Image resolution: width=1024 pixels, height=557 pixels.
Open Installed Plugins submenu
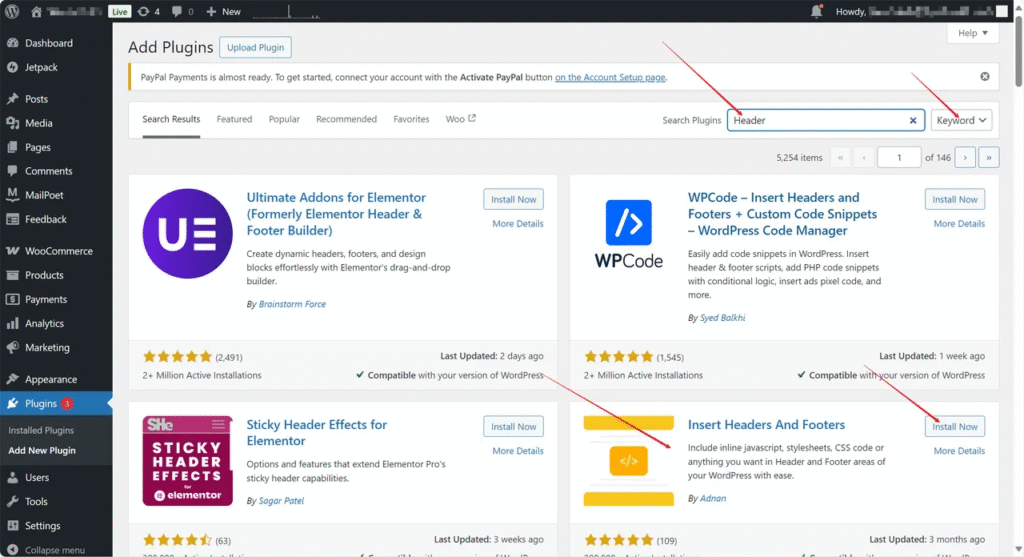[41, 430]
